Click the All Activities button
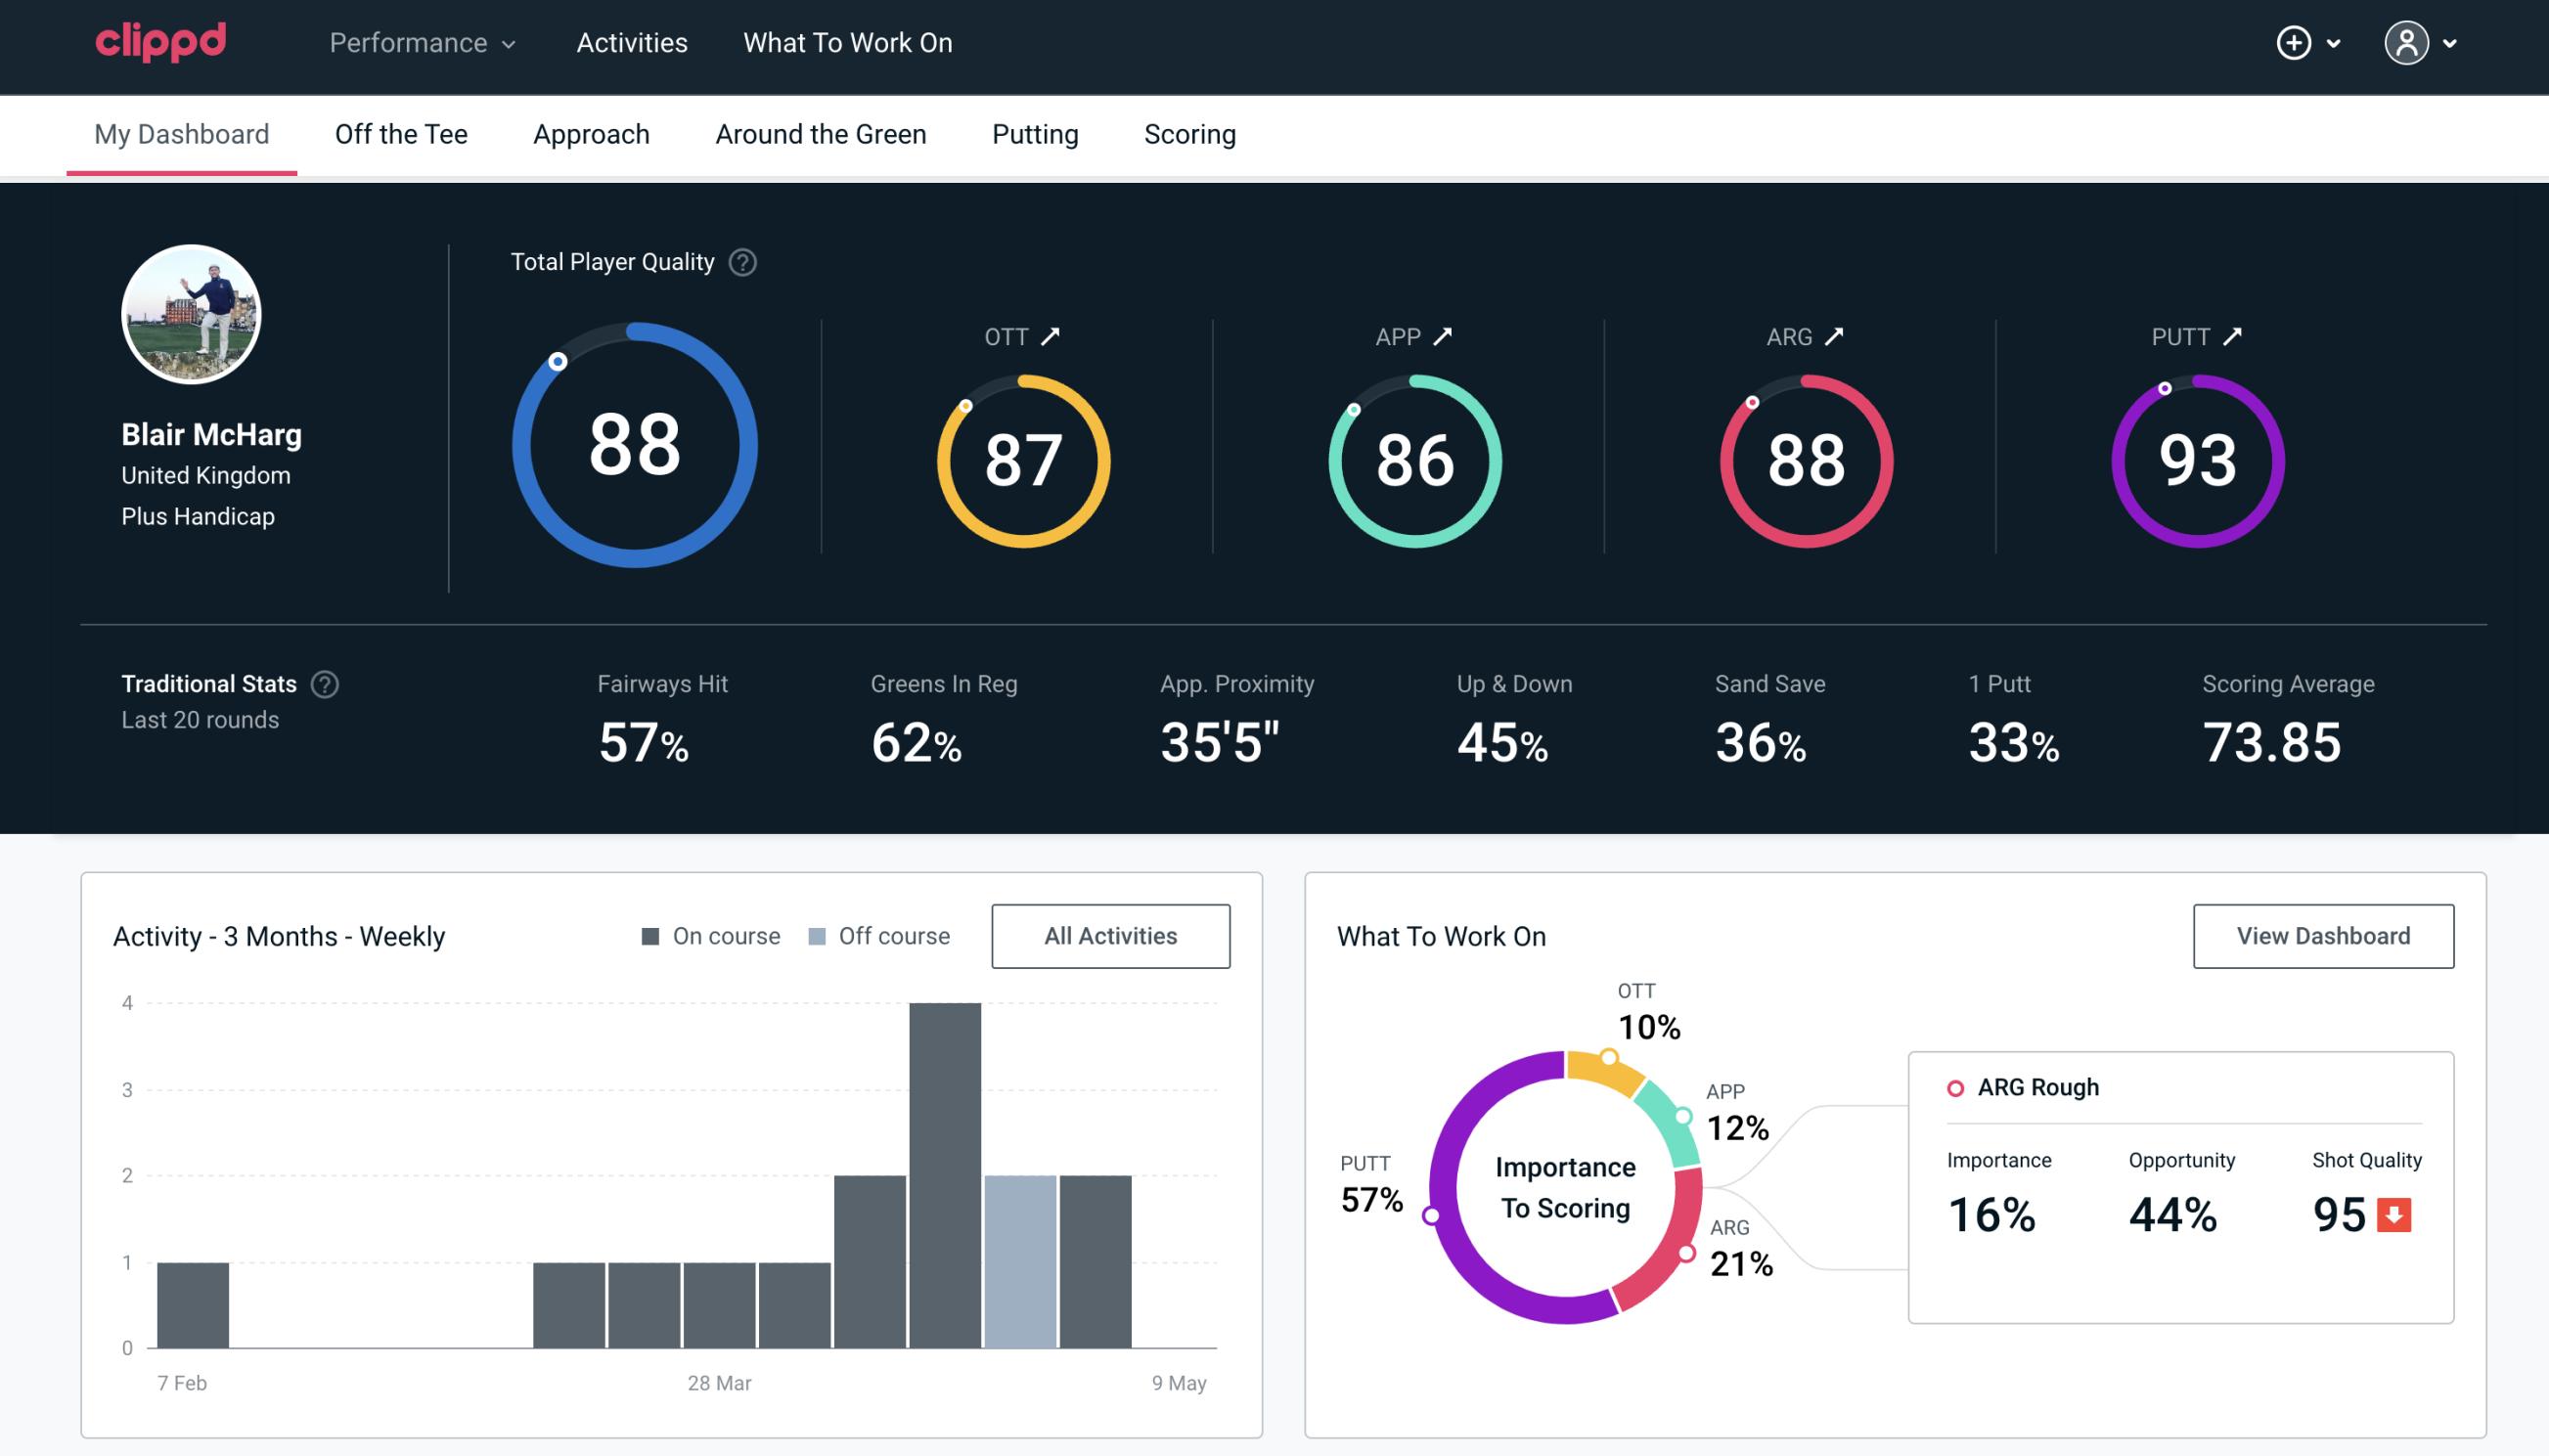Viewport: 2549px width, 1456px height. pyautogui.click(x=1110, y=935)
